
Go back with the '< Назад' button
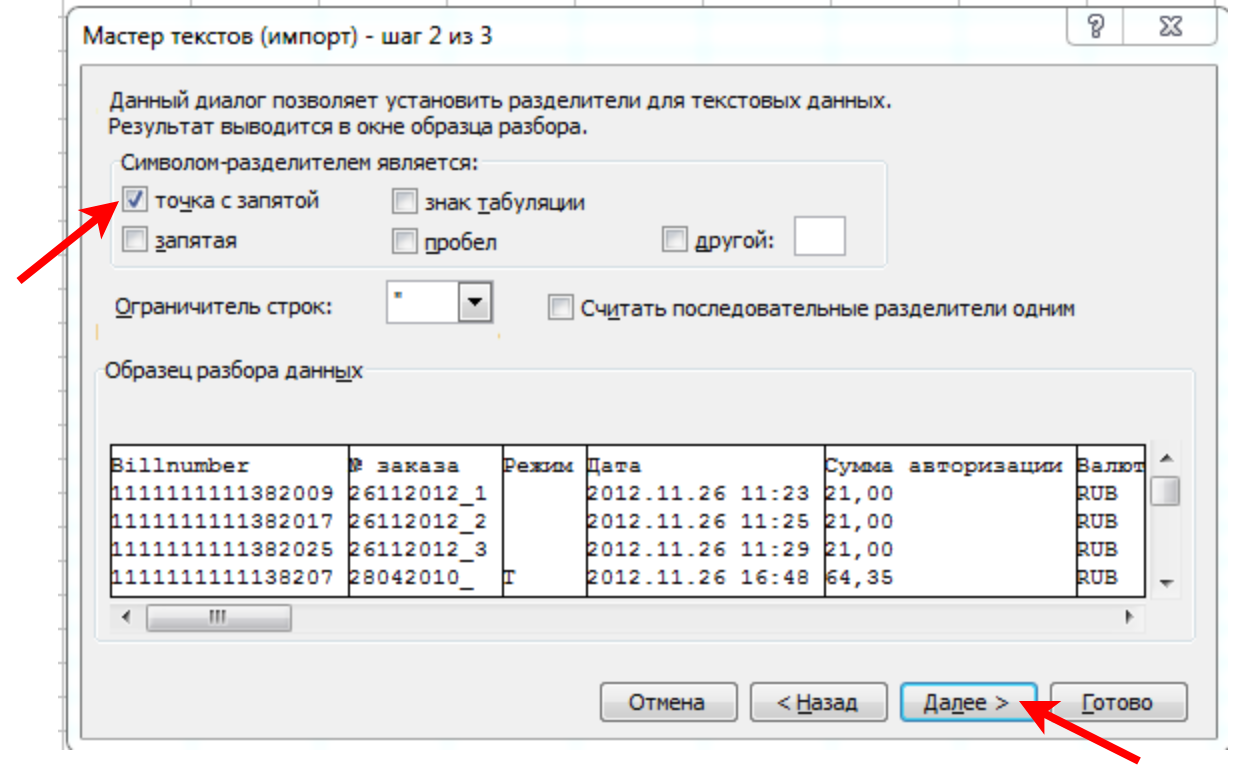coord(818,702)
